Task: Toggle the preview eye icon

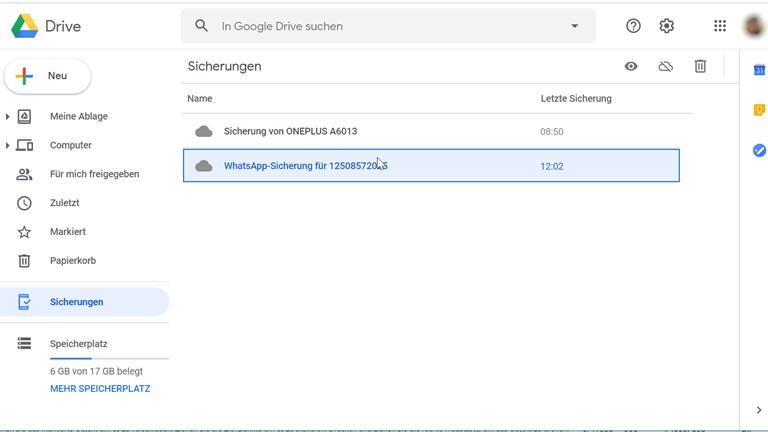Action: click(631, 66)
